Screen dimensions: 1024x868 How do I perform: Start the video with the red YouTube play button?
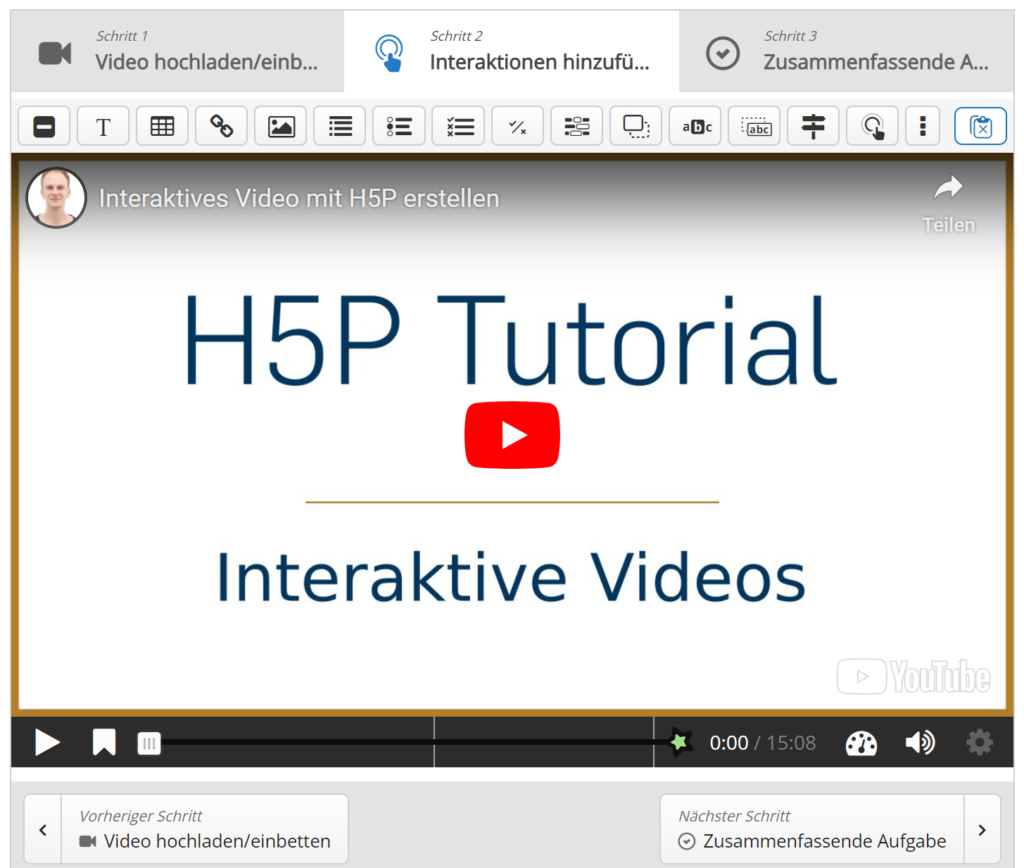(x=512, y=435)
